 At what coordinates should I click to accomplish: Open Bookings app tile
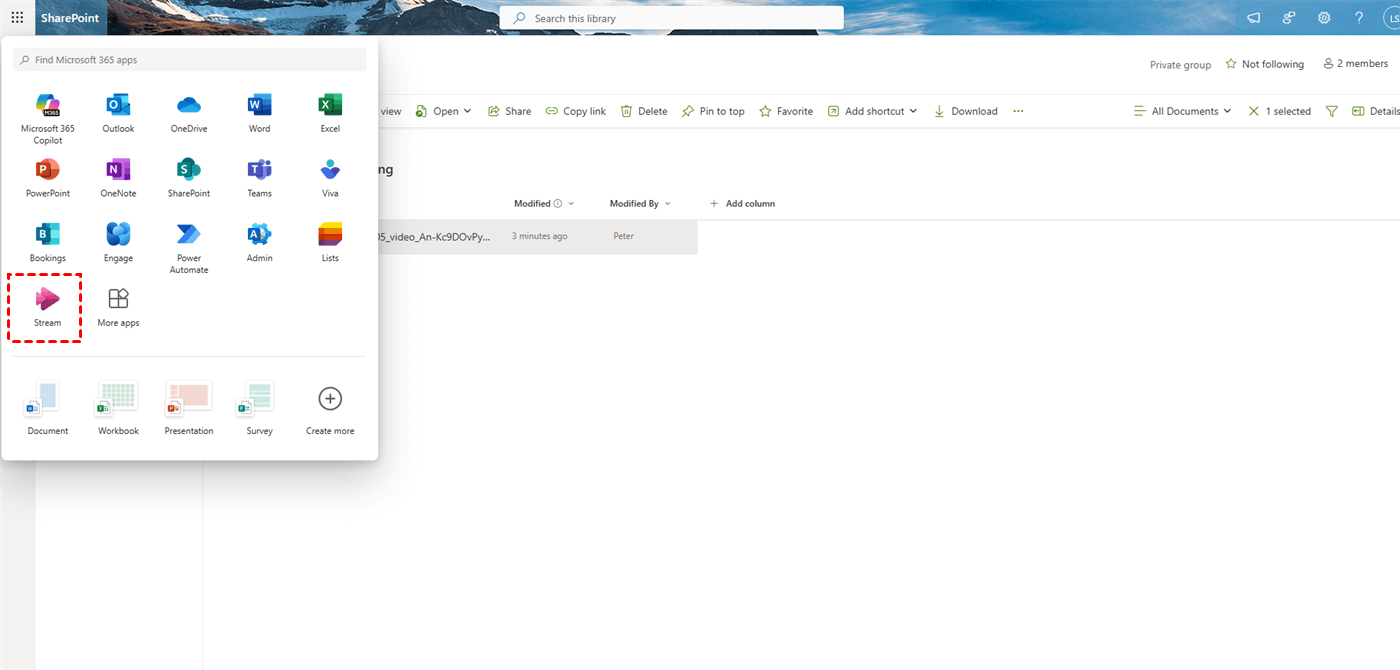point(48,243)
